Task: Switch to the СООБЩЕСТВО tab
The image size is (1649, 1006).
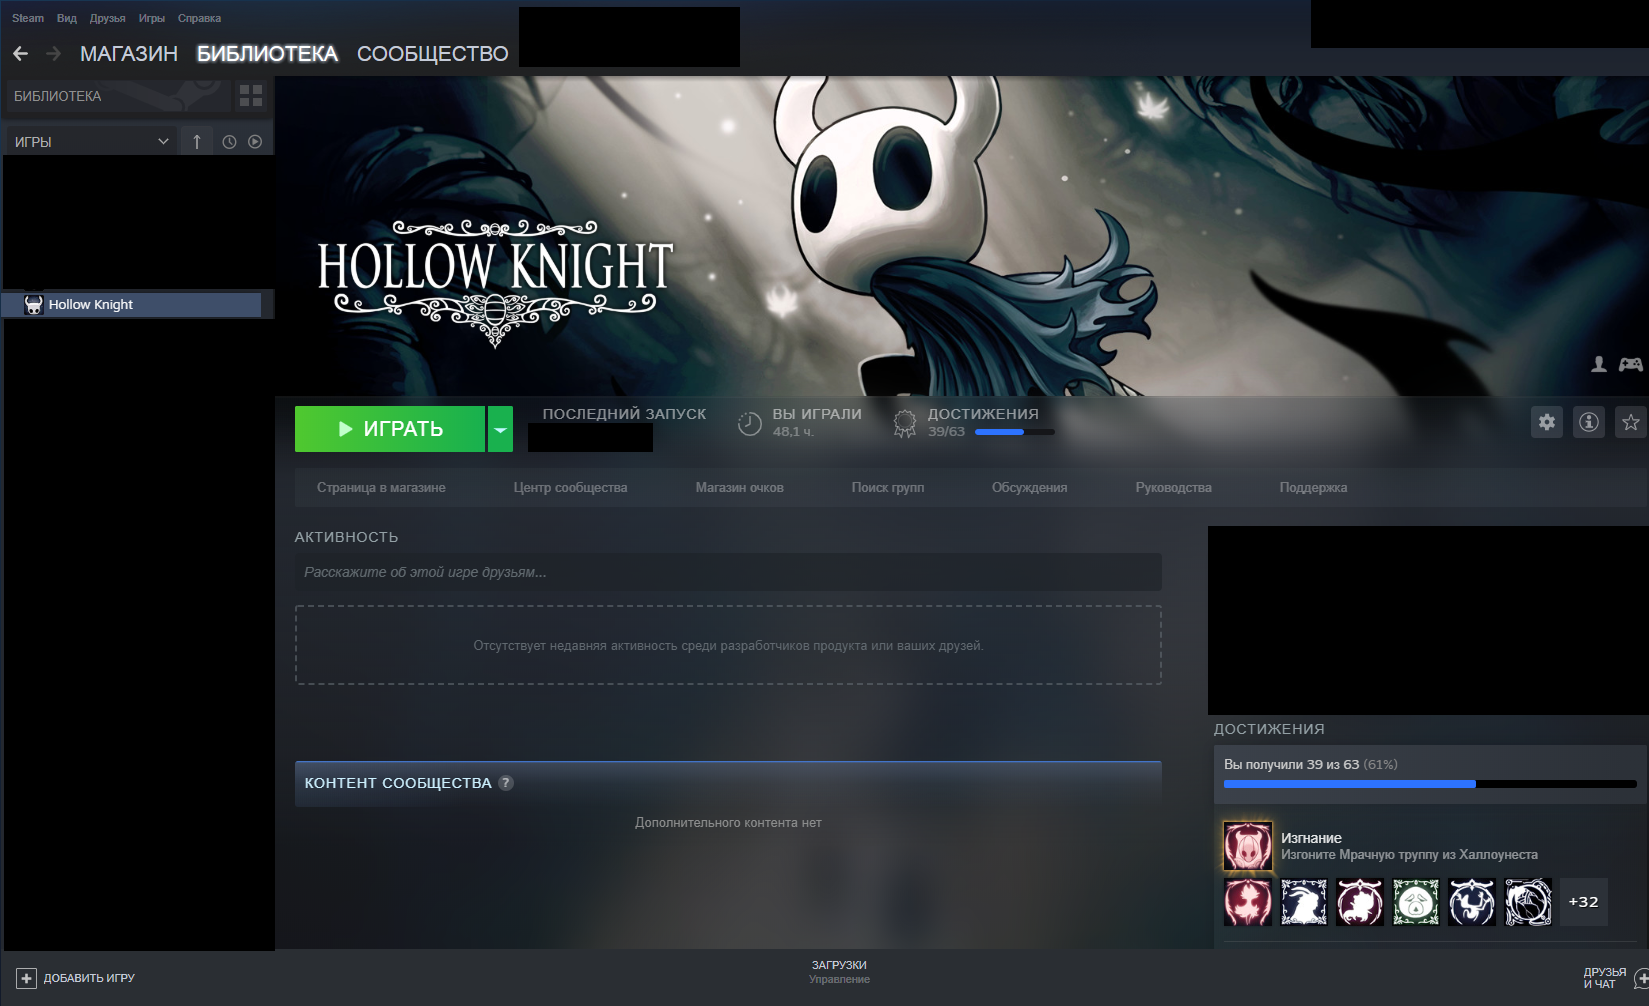Action: 433,54
